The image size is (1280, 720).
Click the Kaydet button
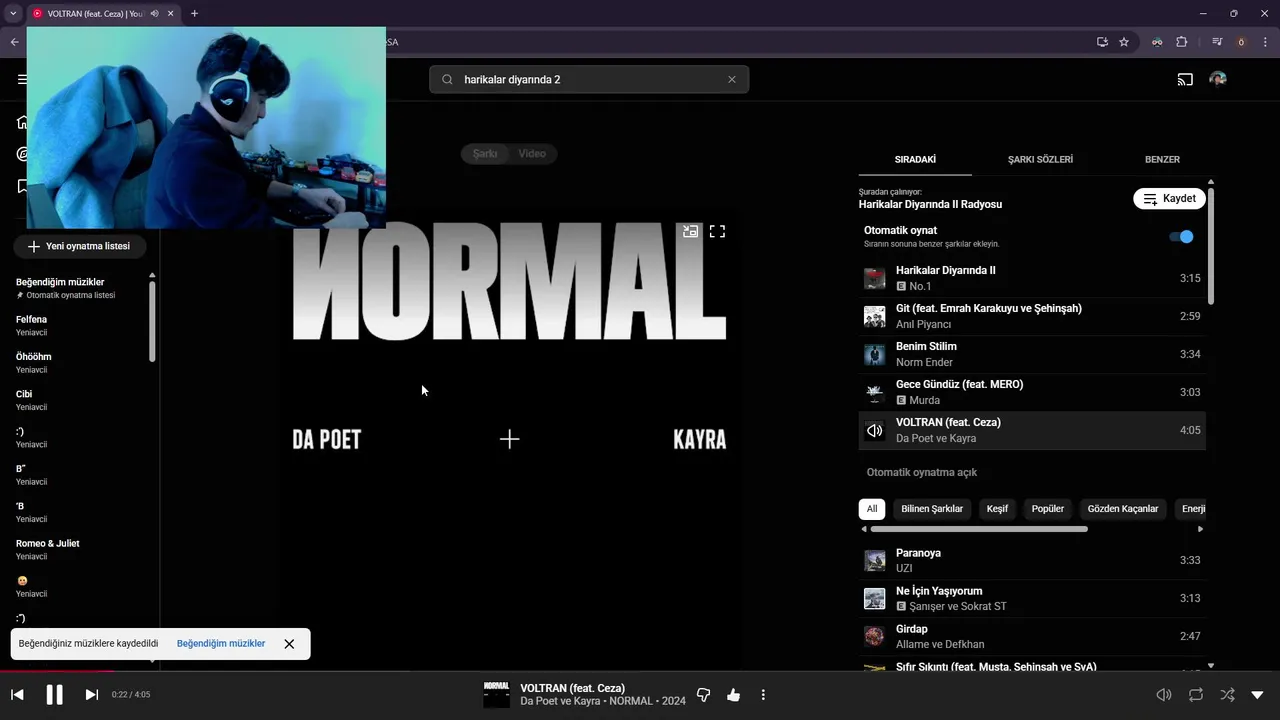(x=1169, y=198)
